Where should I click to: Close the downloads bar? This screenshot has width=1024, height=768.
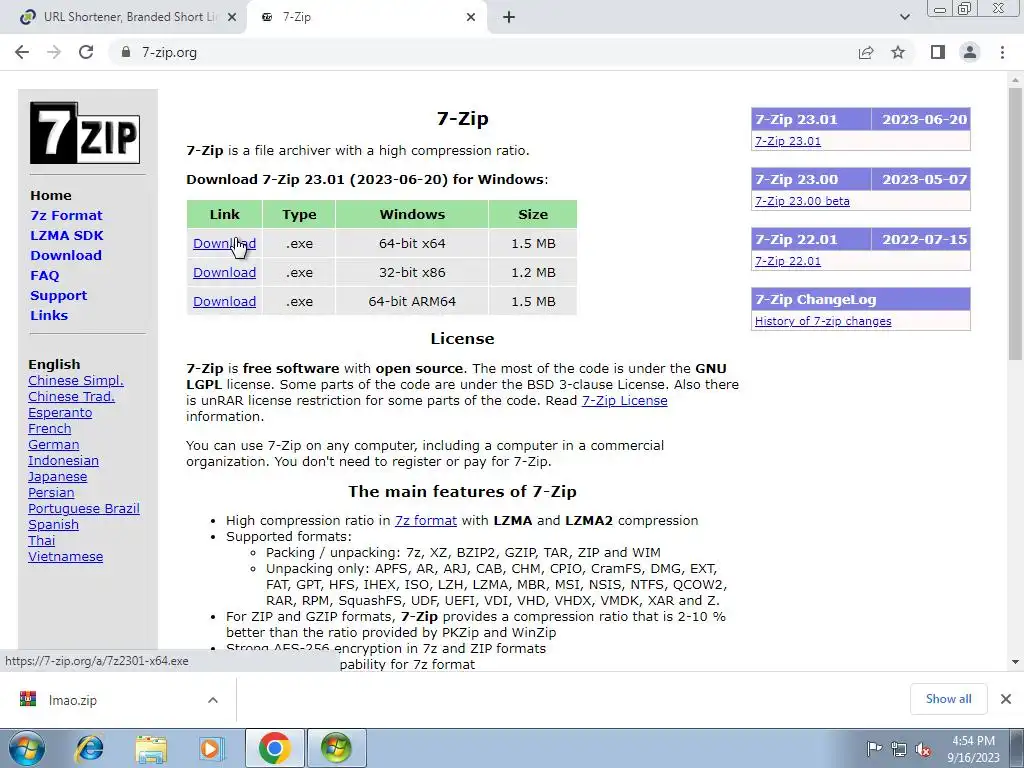(x=1006, y=699)
